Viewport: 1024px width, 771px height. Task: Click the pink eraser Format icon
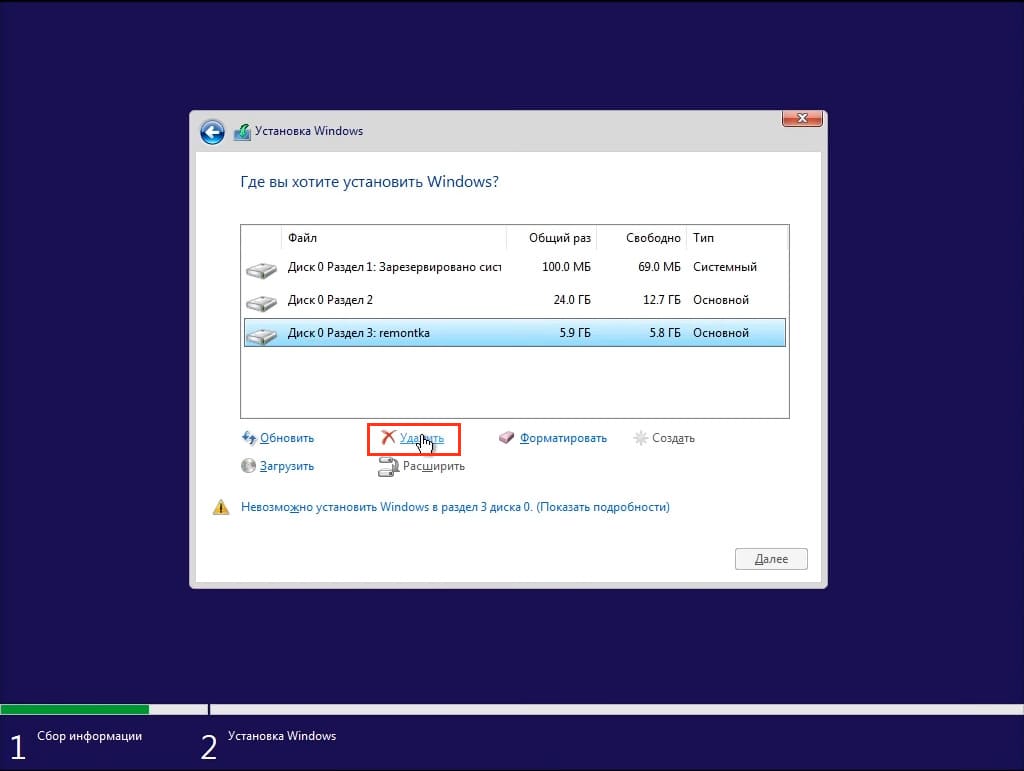(507, 437)
